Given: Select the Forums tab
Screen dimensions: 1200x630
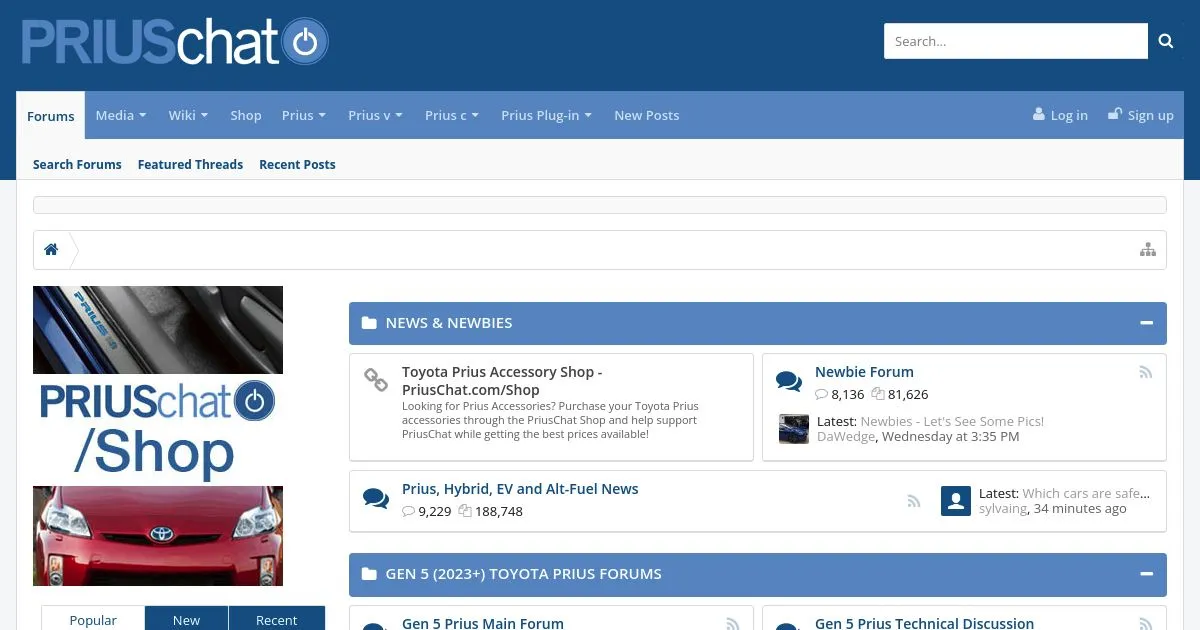Looking at the screenshot, I should pyautogui.click(x=51, y=116).
